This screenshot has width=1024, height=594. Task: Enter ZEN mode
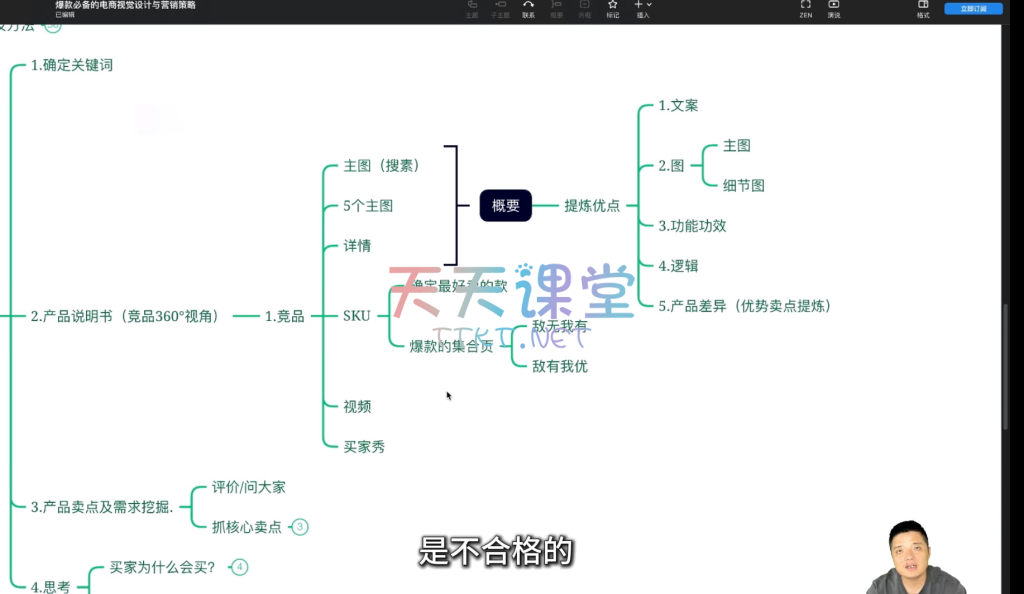click(805, 9)
